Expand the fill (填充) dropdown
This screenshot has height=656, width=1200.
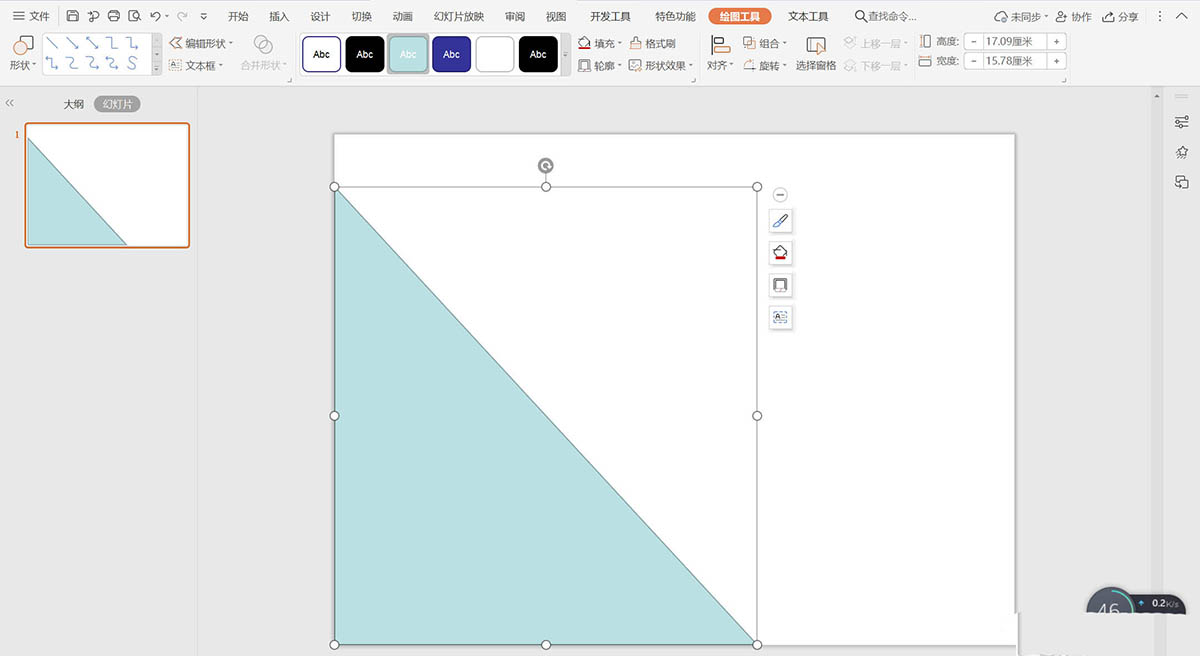620,44
